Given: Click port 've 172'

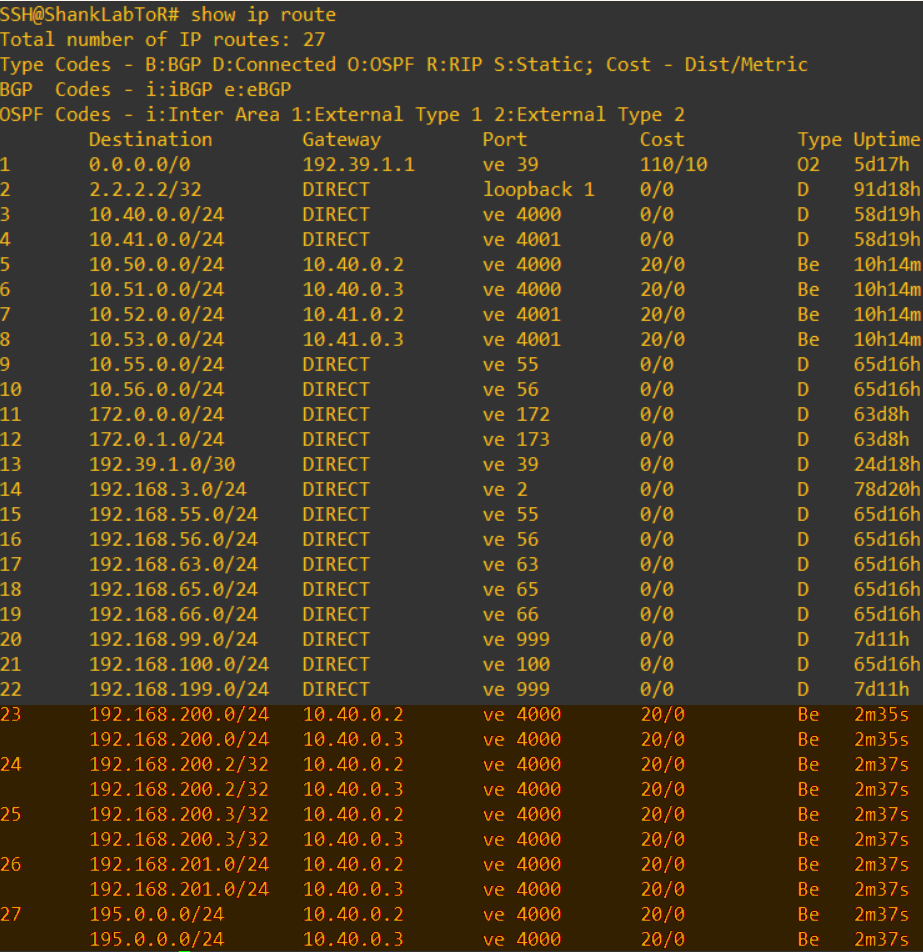Looking at the screenshot, I should pos(516,414).
